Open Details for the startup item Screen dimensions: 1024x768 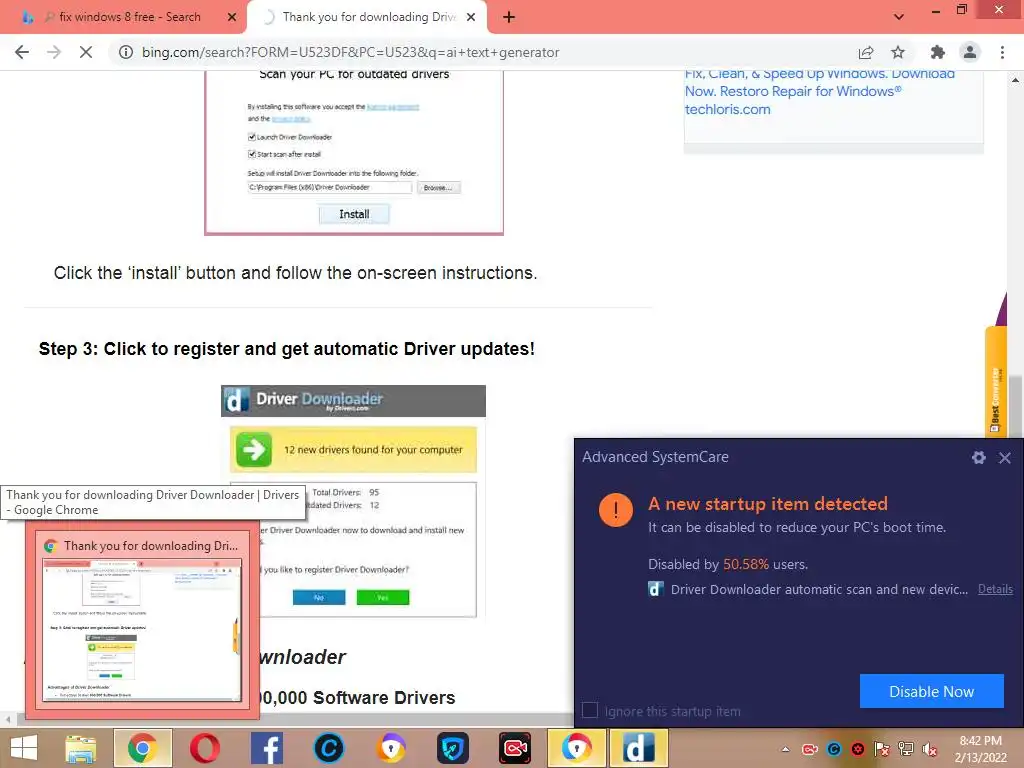[995, 589]
